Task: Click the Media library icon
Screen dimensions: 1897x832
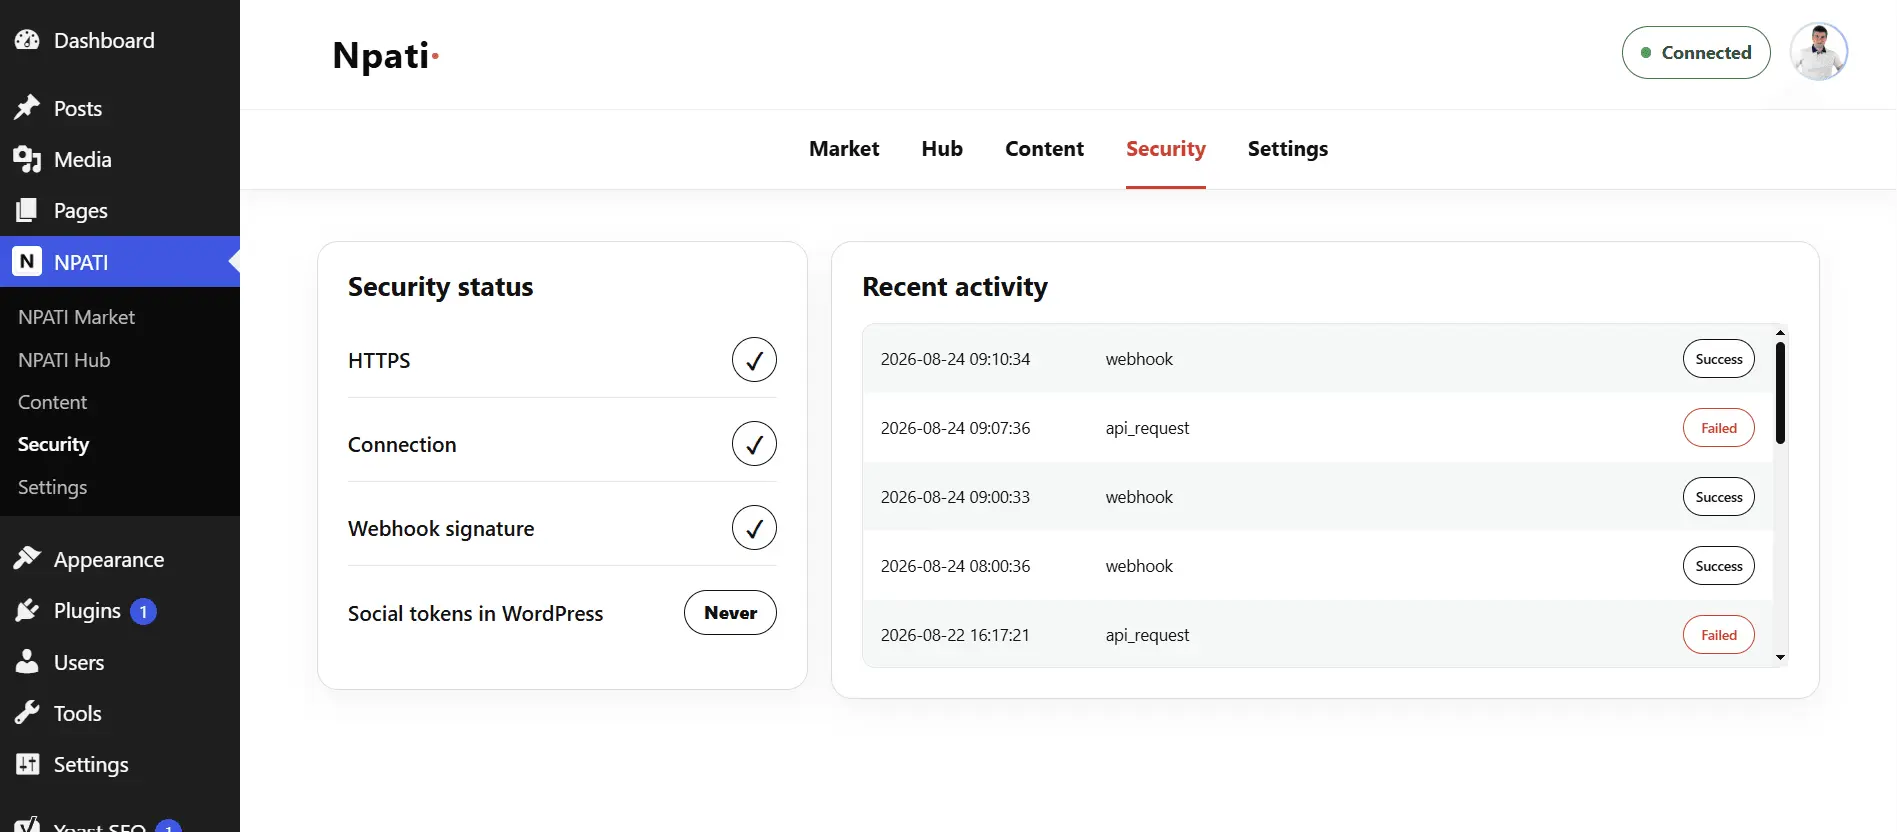Action: click(27, 159)
